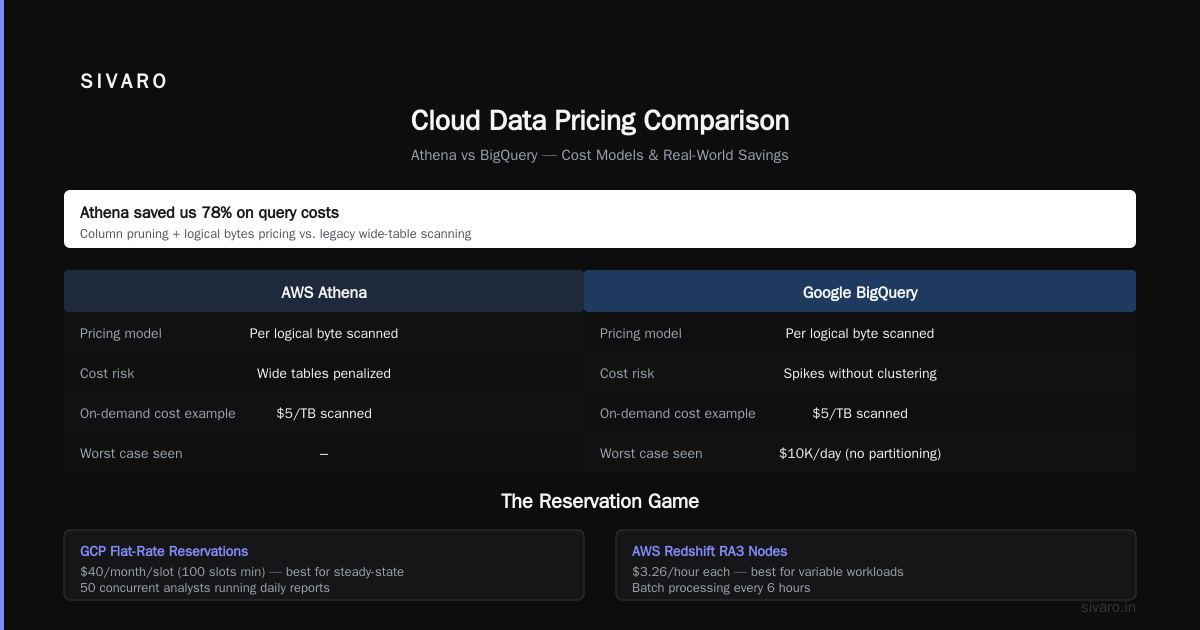
Task: Select the column pruning description line
Action: click(275, 234)
